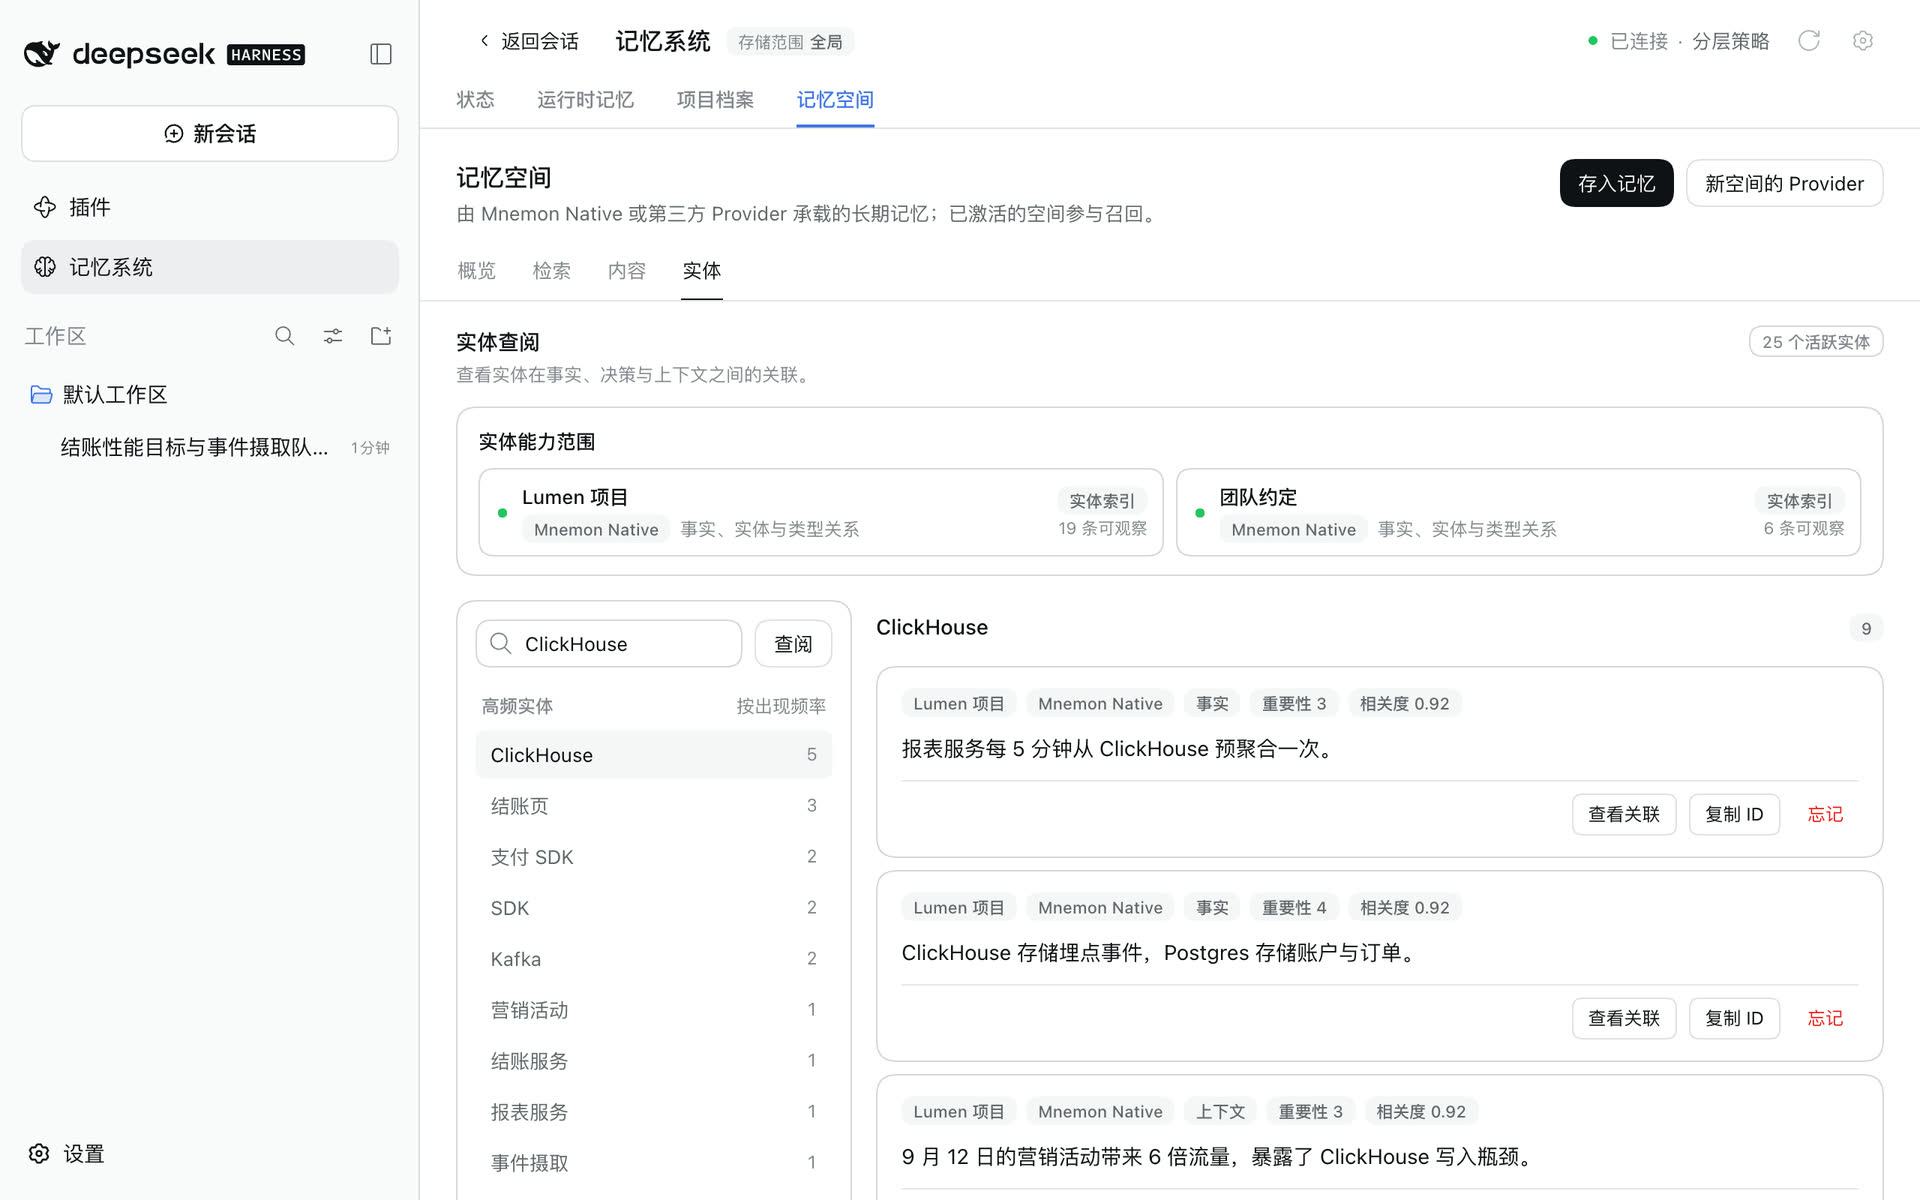Screen dimensions: 1920x1200
Task: Select 报表服务 entity row
Action: [x=654, y=1112]
